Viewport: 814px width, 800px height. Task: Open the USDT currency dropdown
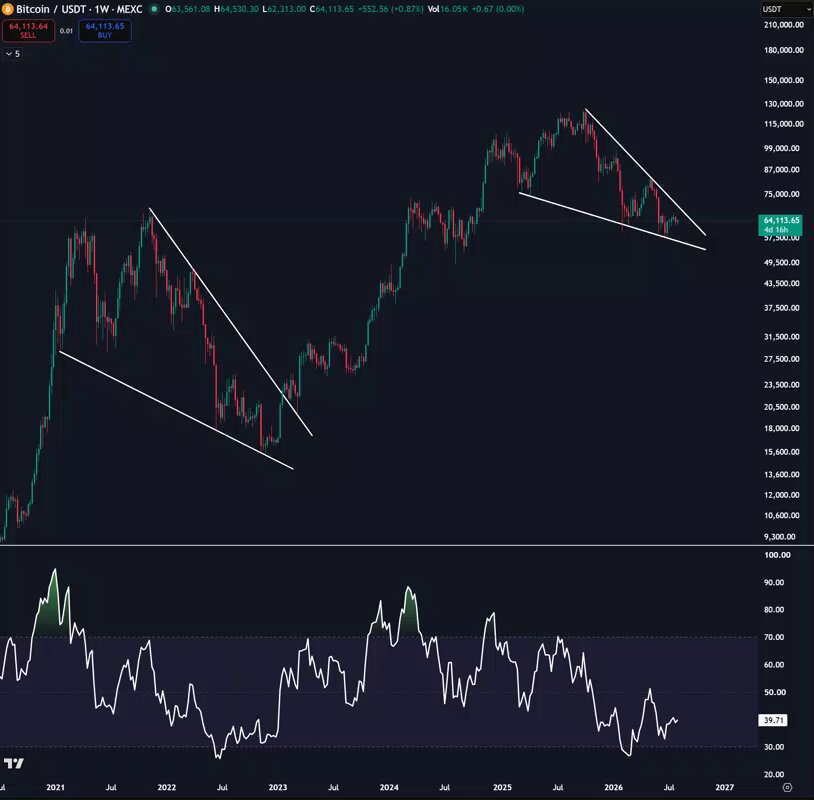click(x=786, y=9)
